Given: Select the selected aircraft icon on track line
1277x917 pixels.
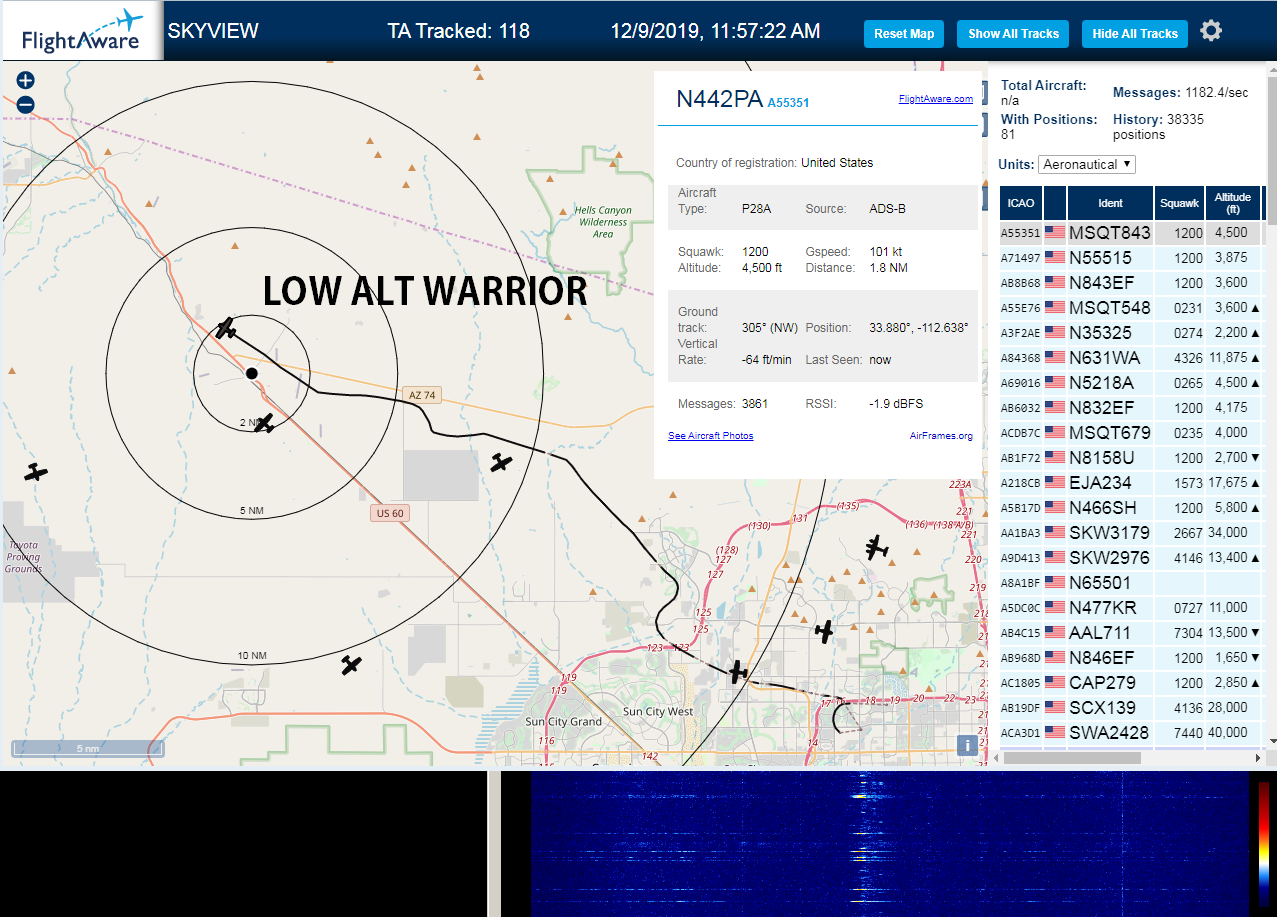Looking at the screenshot, I should 227,328.
